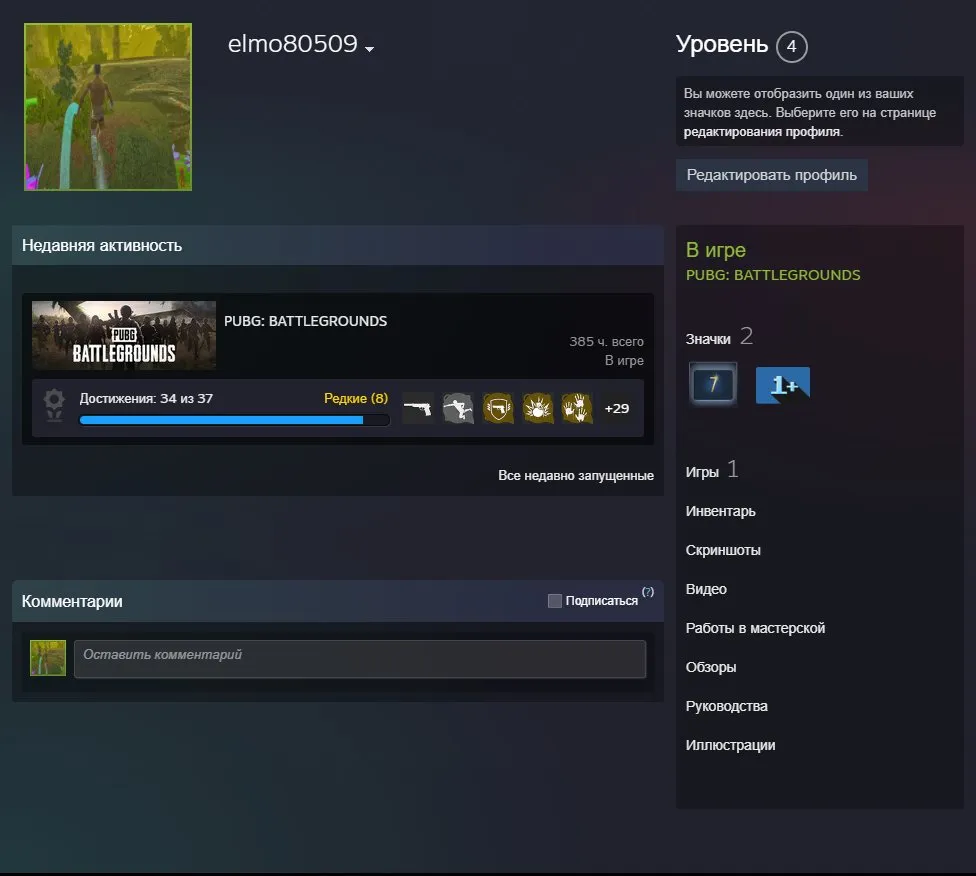Click the achievements progress bar
Image resolution: width=976 pixels, height=876 pixels.
(x=235, y=420)
